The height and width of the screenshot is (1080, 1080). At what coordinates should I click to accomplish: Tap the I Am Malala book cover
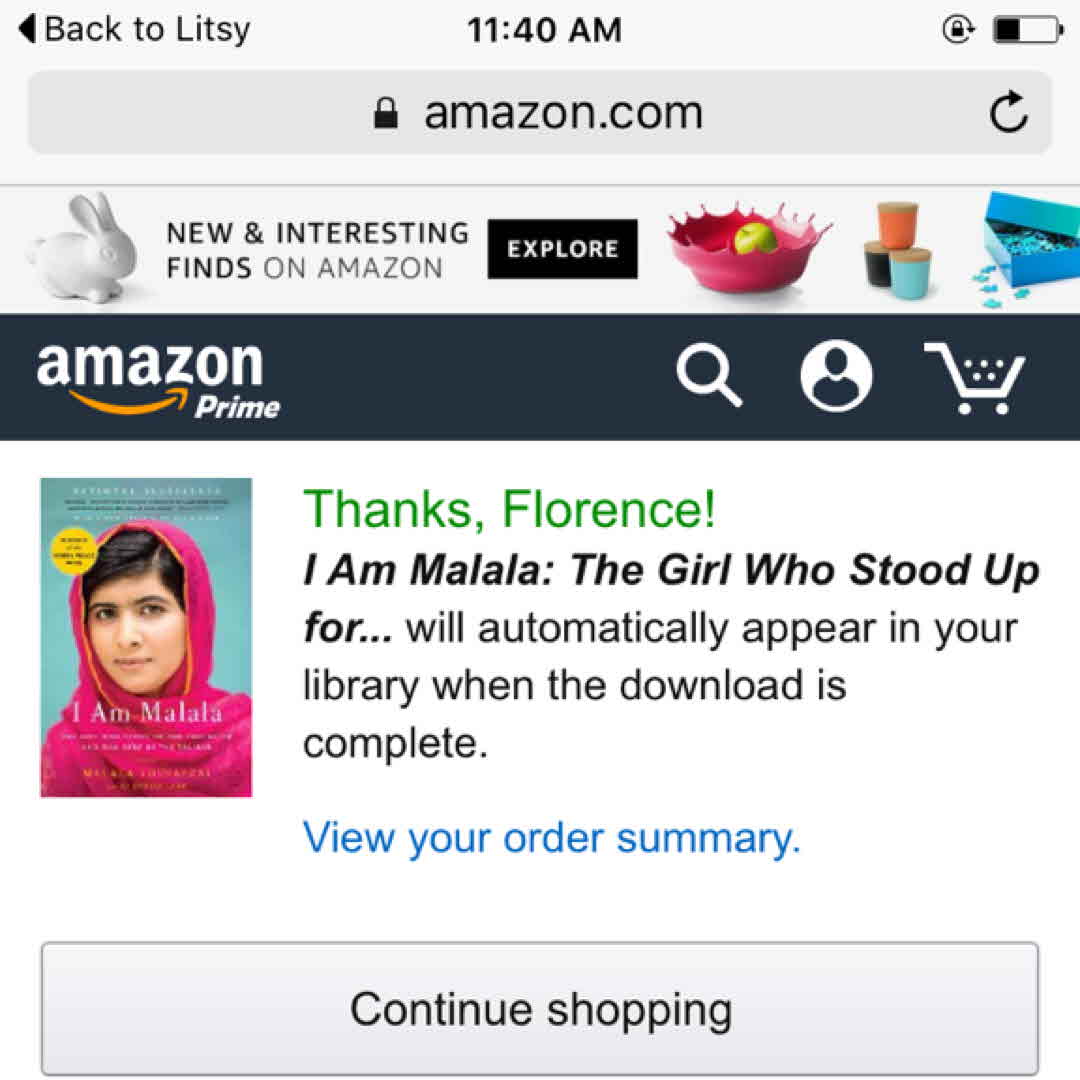click(x=146, y=637)
